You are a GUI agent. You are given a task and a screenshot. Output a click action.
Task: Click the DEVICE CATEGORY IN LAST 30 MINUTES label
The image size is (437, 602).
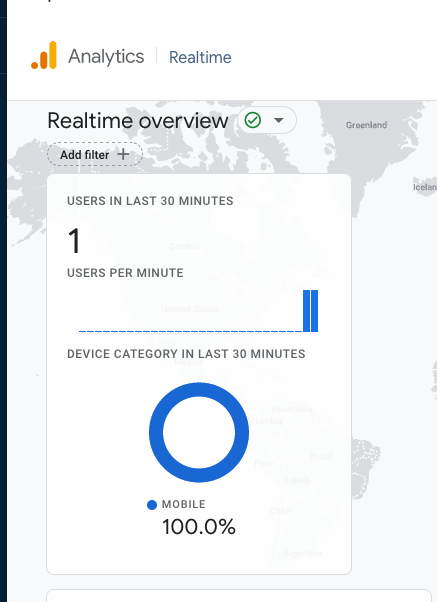coord(186,354)
